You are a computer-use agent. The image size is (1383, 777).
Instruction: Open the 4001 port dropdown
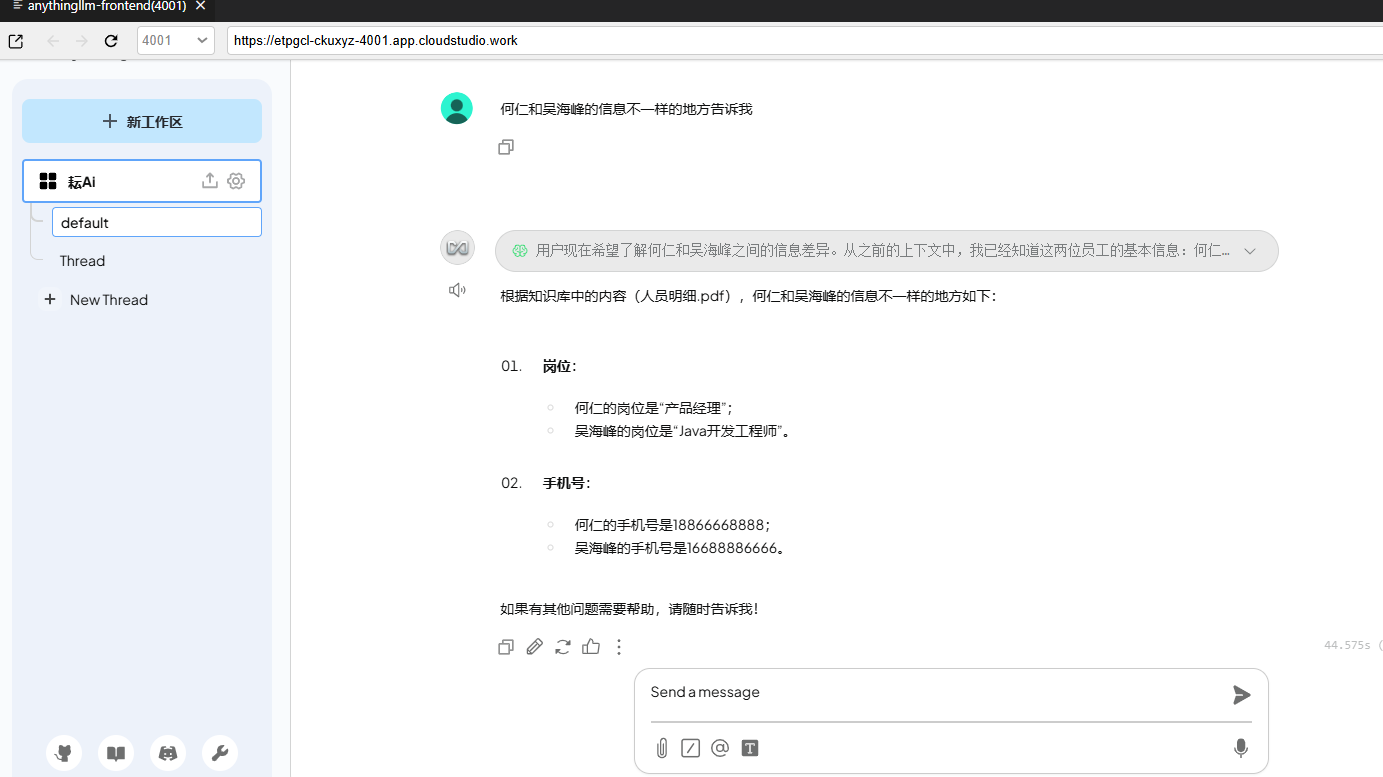[176, 41]
